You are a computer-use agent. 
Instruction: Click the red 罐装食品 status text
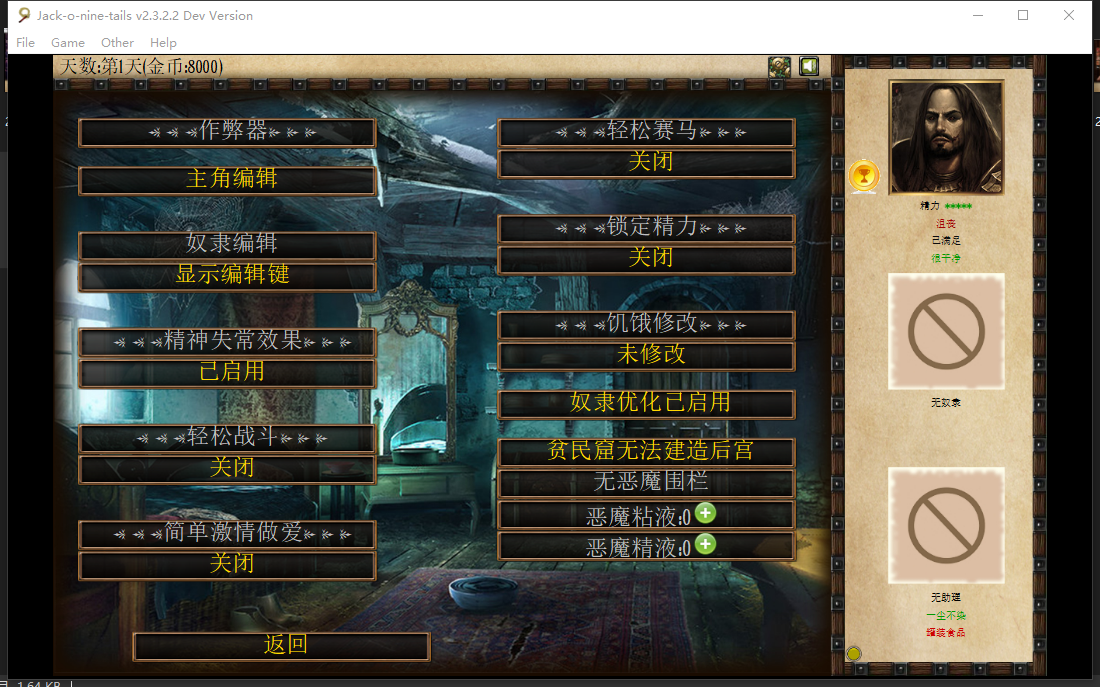946,632
